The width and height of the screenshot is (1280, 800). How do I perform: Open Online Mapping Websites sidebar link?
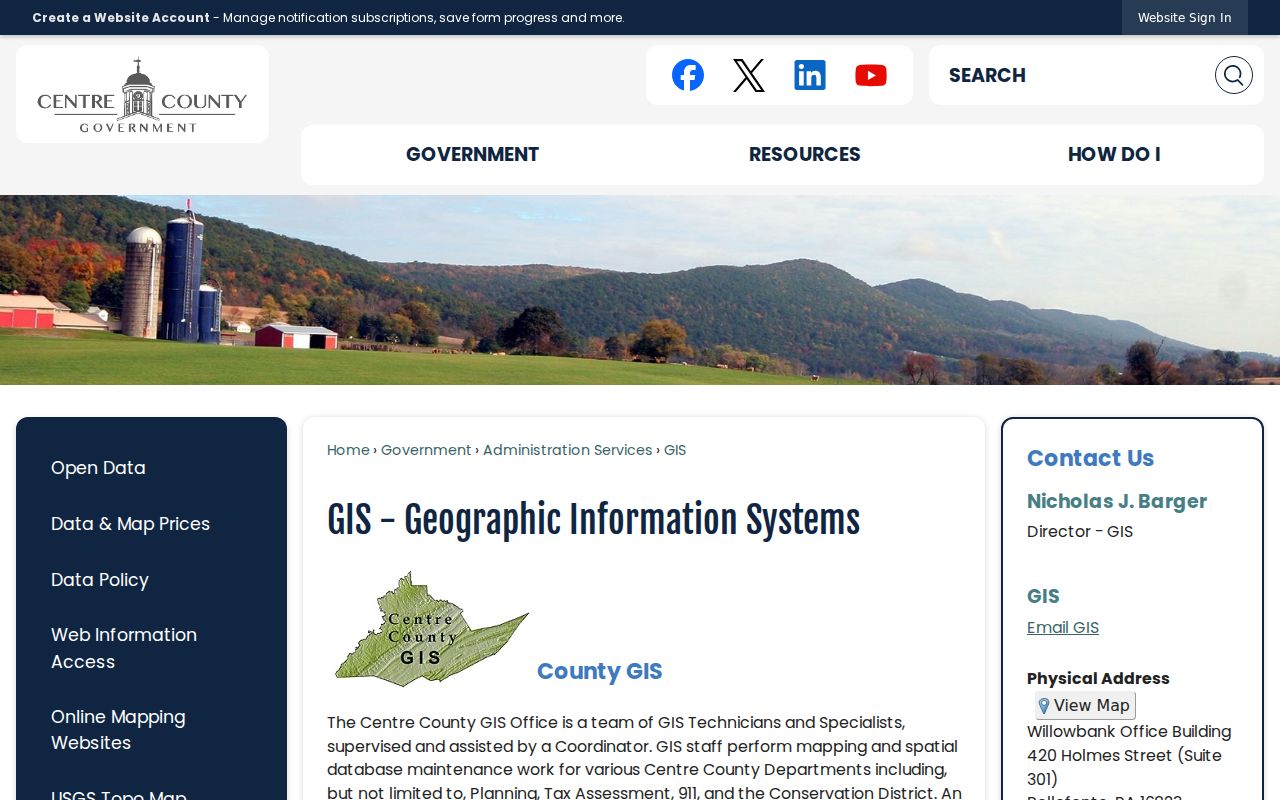118,730
